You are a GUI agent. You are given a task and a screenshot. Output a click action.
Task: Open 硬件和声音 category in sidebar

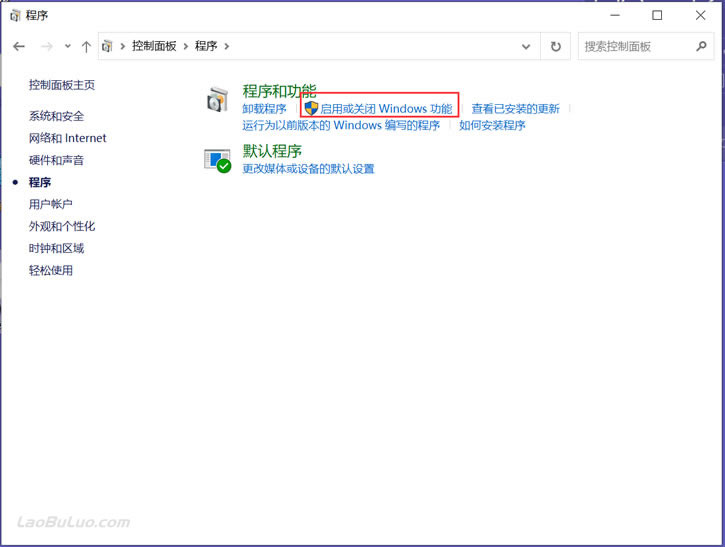56,160
